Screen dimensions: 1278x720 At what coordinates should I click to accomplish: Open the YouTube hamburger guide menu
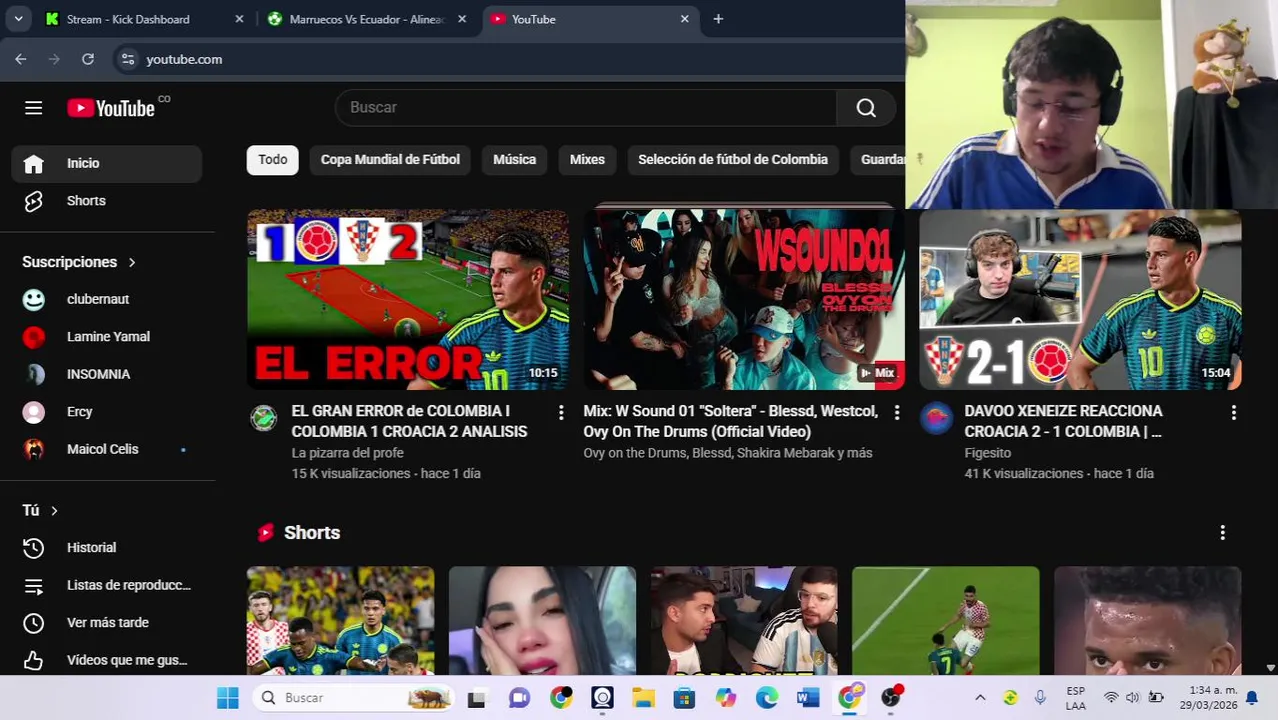34,108
